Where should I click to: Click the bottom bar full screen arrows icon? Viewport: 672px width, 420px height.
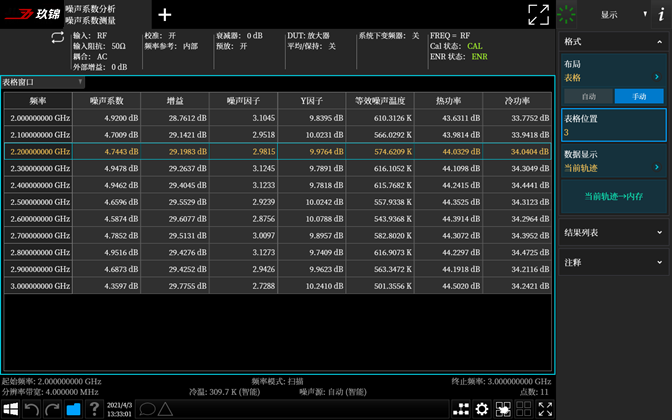545,409
